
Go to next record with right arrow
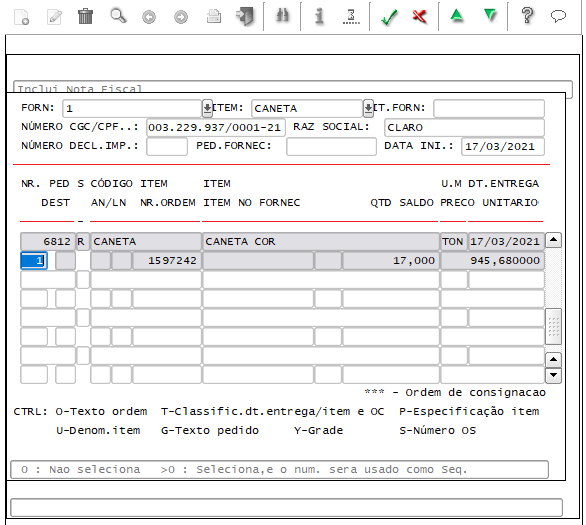pos(181,17)
